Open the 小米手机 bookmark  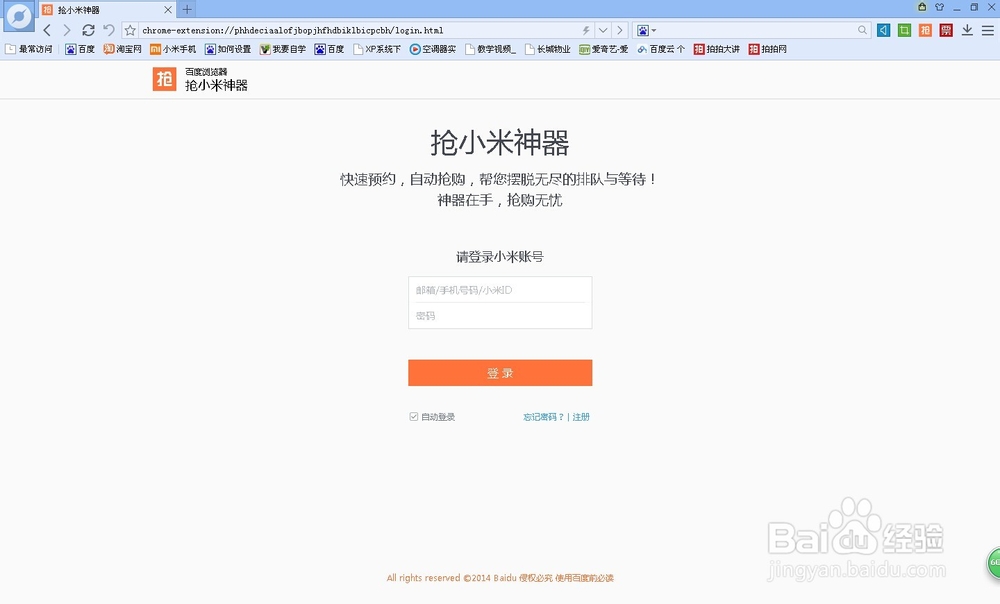pyautogui.click(x=173, y=49)
